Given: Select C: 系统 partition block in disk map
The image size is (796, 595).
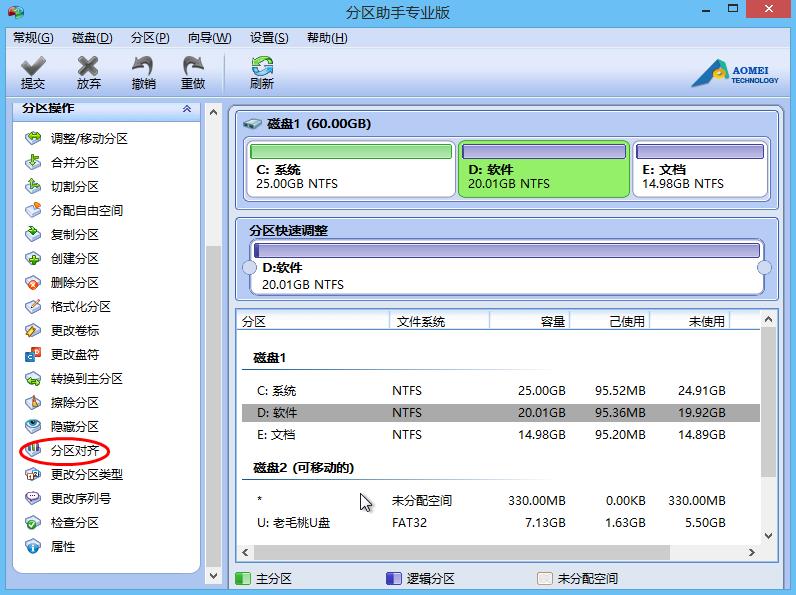Looking at the screenshot, I should point(350,169).
